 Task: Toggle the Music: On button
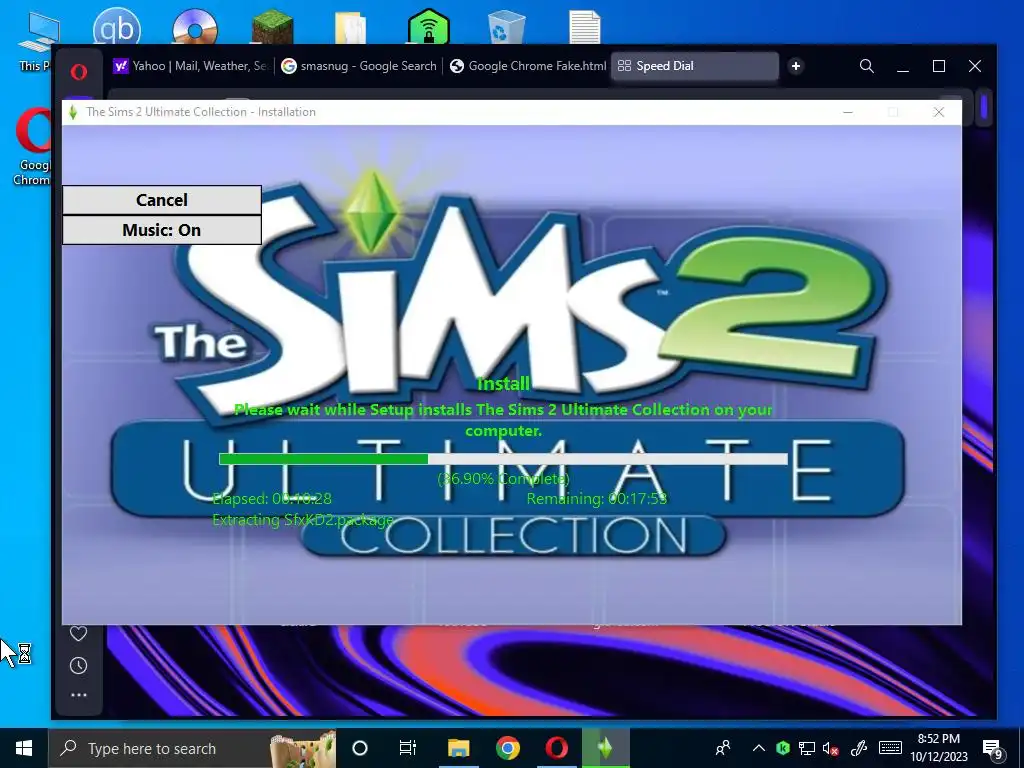tap(162, 230)
